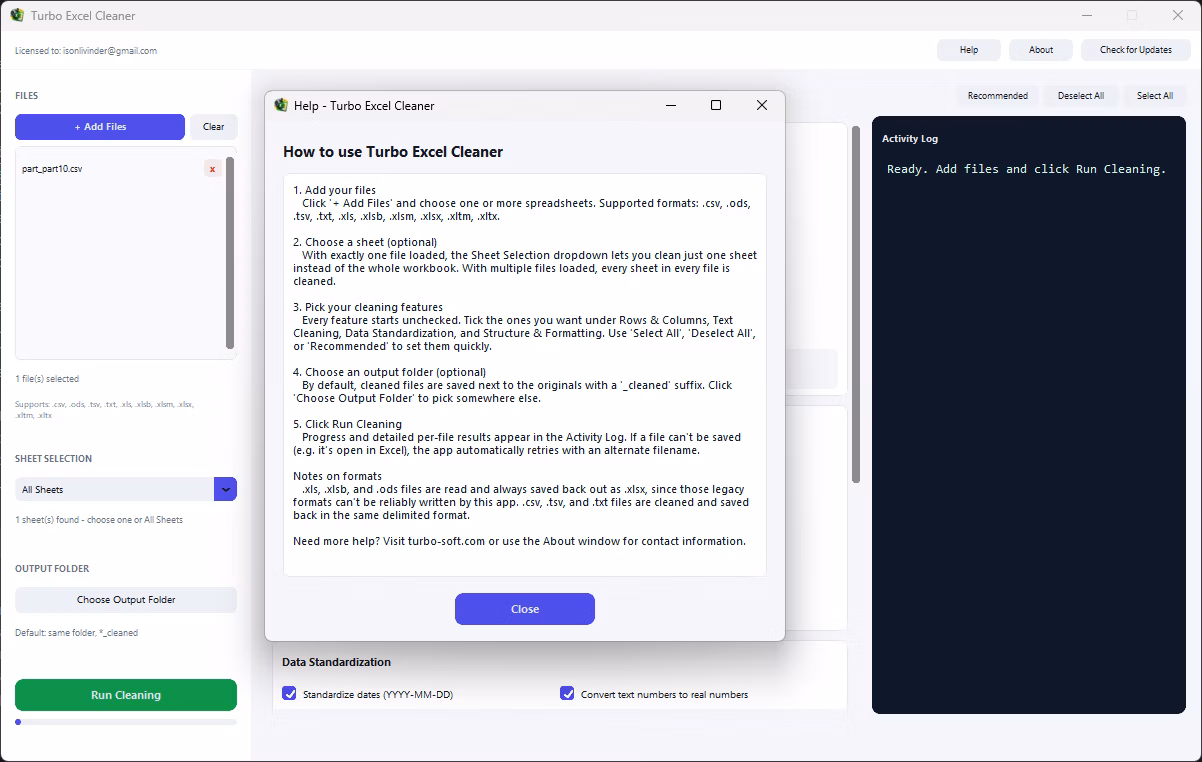The width and height of the screenshot is (1202, 762).
Task: Apply the Recommended feature preset
Action: click(x=998, y=96)
